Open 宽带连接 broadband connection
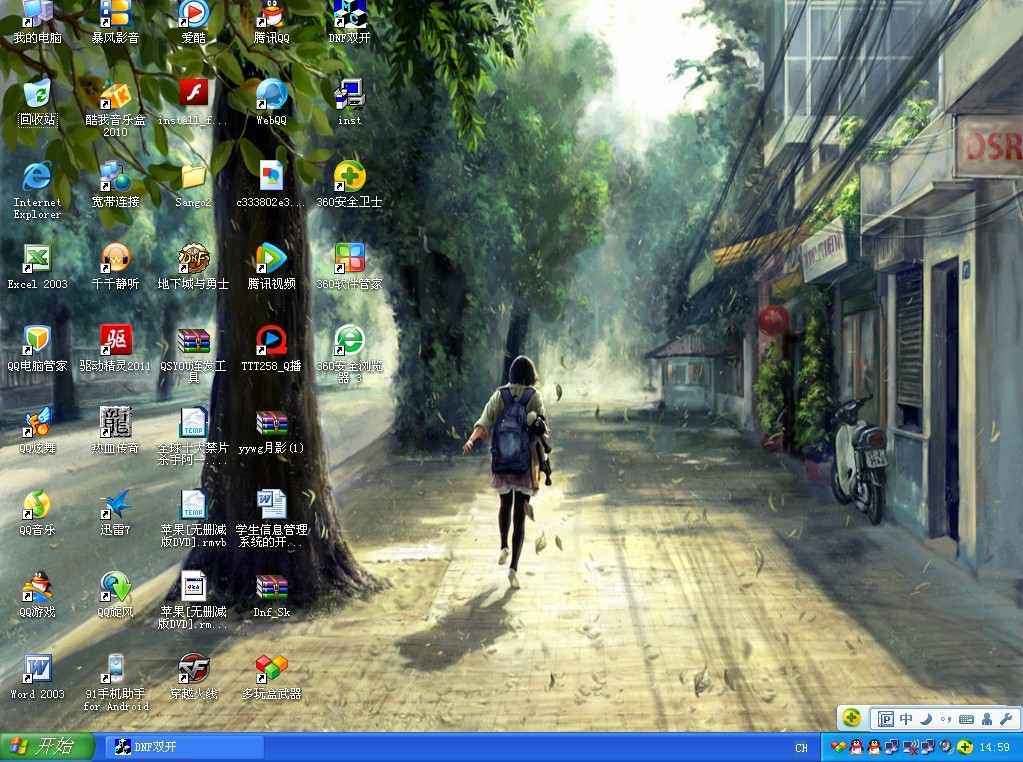Screen dimensions: 1023x762 pyautogui.click(x=115, y=185)
